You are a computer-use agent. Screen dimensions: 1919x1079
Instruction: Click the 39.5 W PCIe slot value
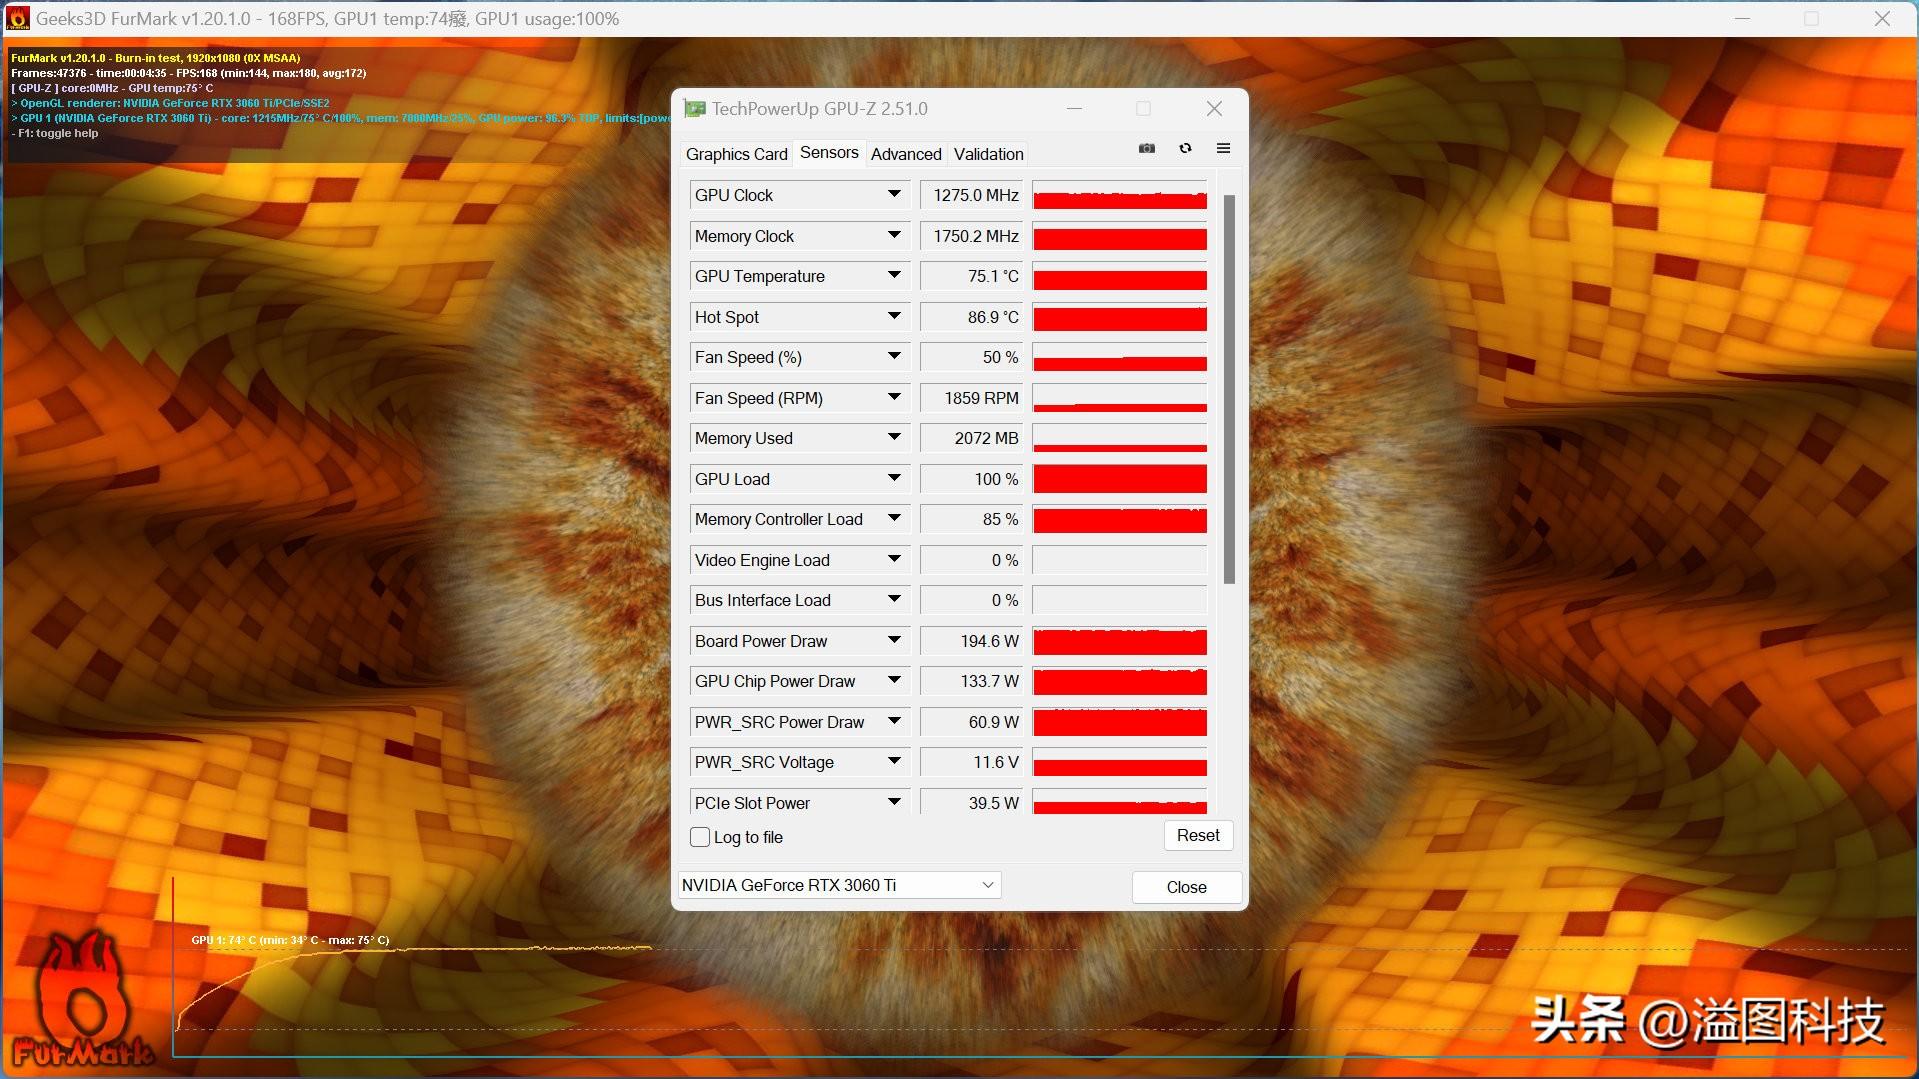click(971, 802)
